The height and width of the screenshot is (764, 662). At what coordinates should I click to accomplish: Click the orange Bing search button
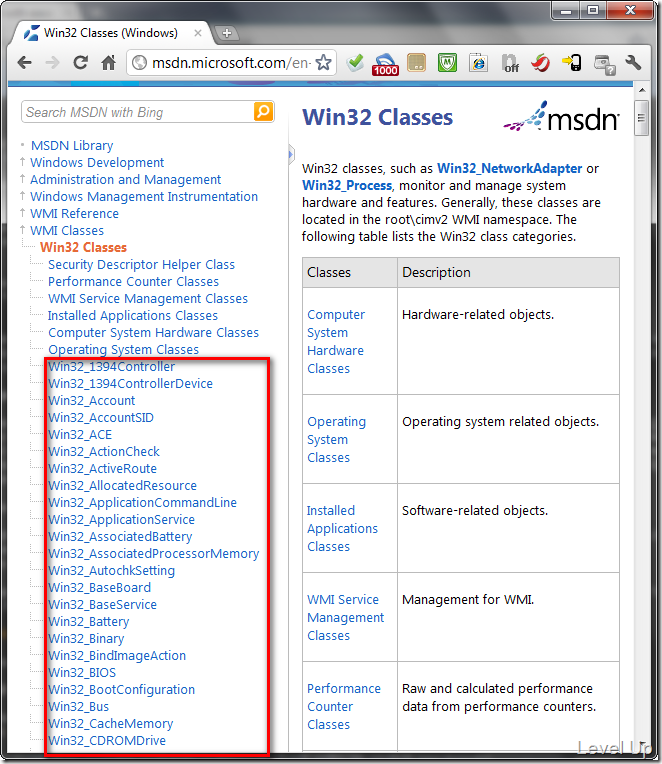(x=263, y=112)
